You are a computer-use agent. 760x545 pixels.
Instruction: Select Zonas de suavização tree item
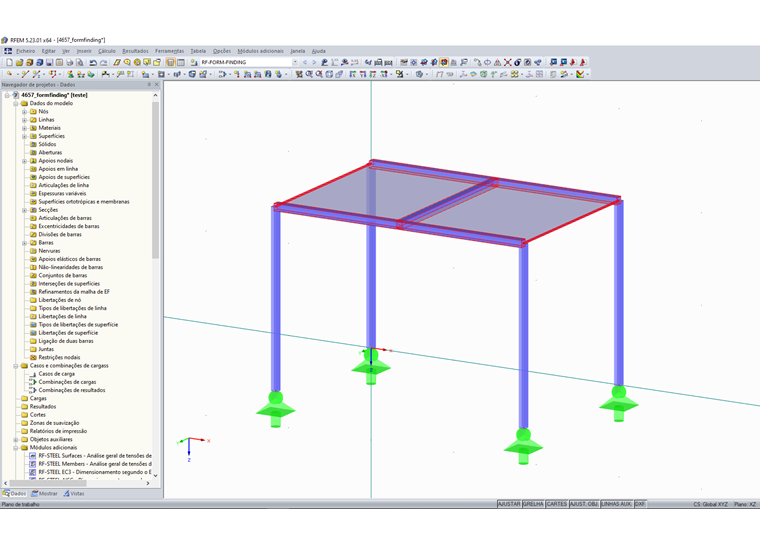pos(54,423)
